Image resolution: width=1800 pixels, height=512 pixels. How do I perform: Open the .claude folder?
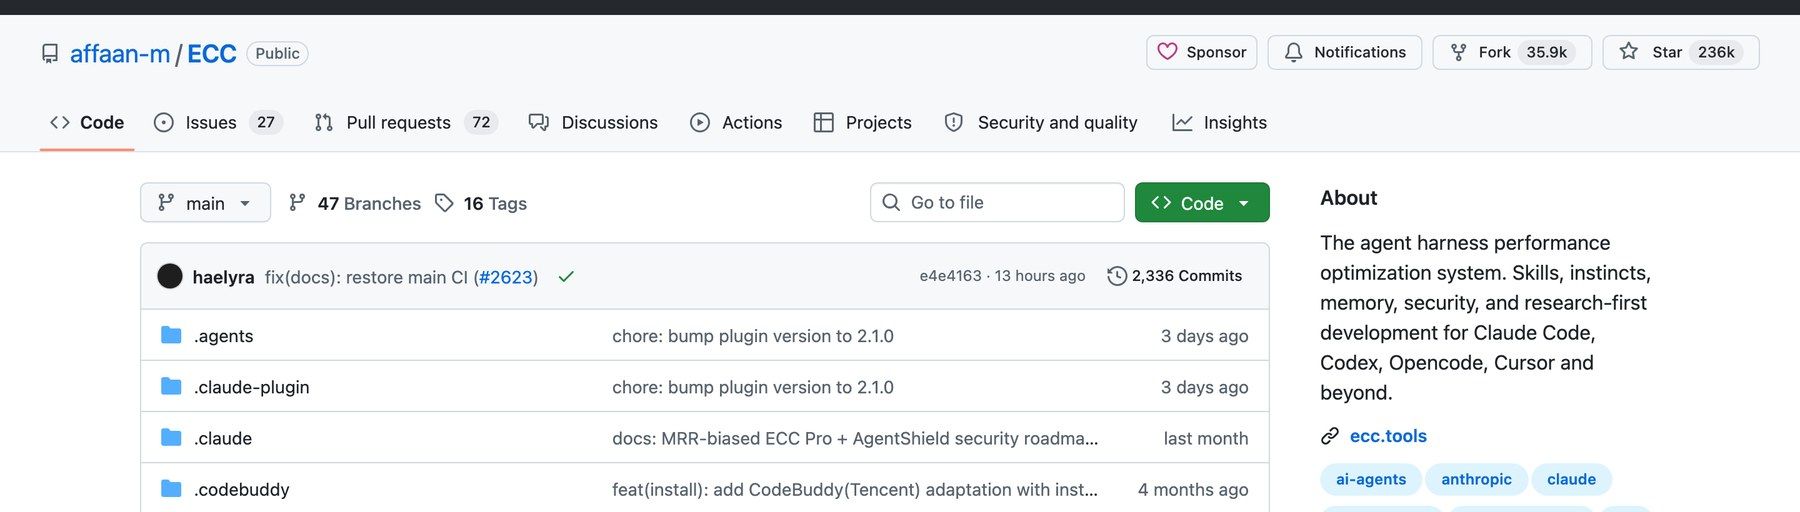click(223, 438)
